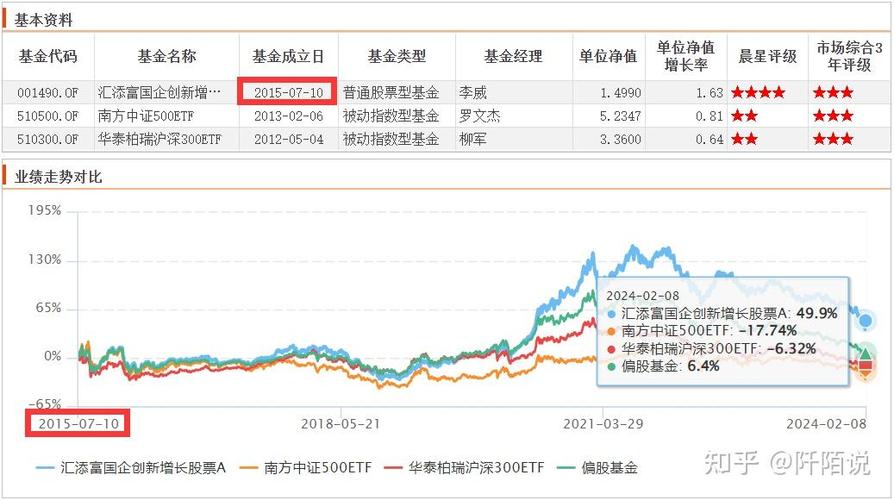The height and width of the screenshot is (500, 894).
Task: Click the 0% y-axis label
Action: (52, 356)
